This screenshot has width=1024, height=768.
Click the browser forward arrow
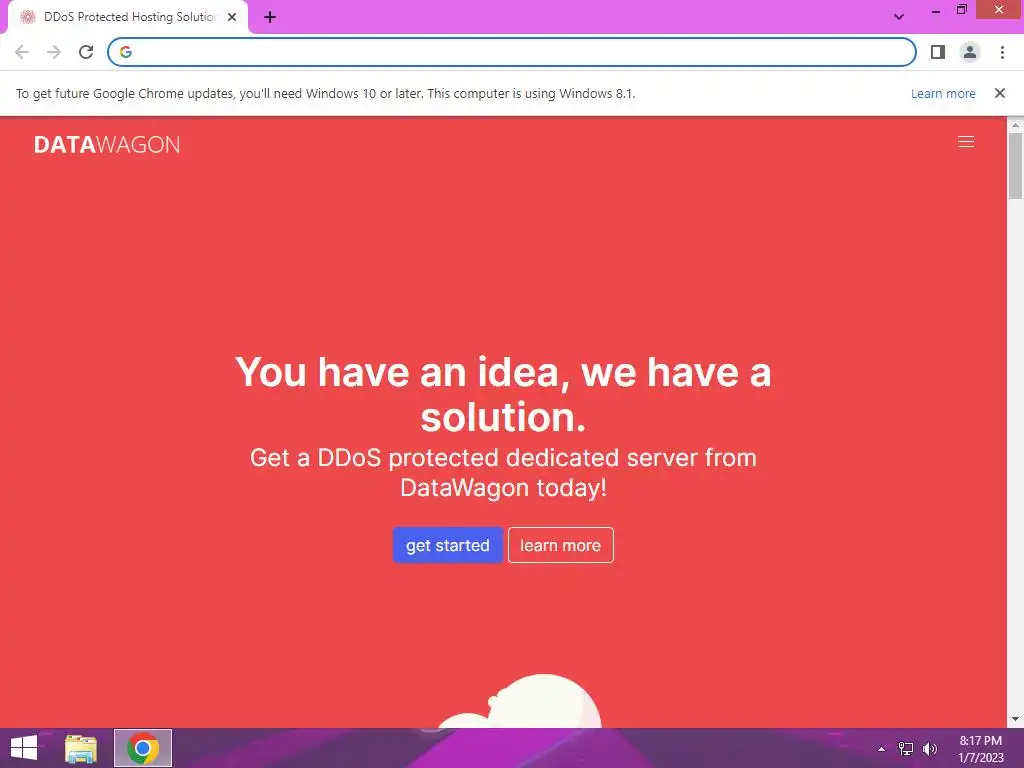[54, 52]
